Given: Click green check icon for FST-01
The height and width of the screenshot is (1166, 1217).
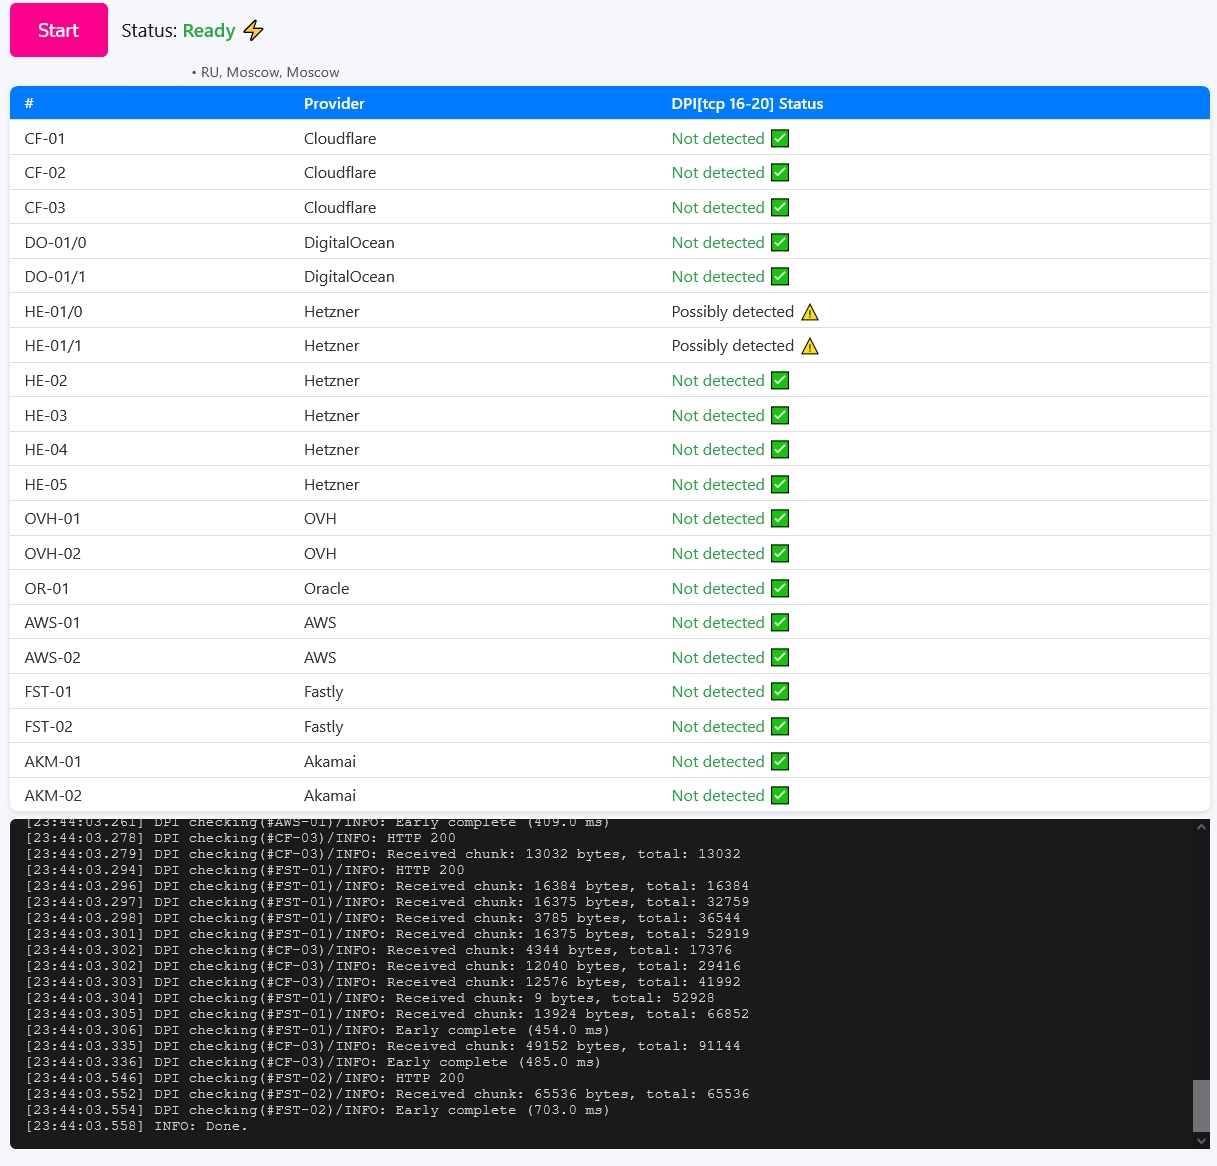Looking at the screenshot, I should pyautogui.click(x=780, y=692).
